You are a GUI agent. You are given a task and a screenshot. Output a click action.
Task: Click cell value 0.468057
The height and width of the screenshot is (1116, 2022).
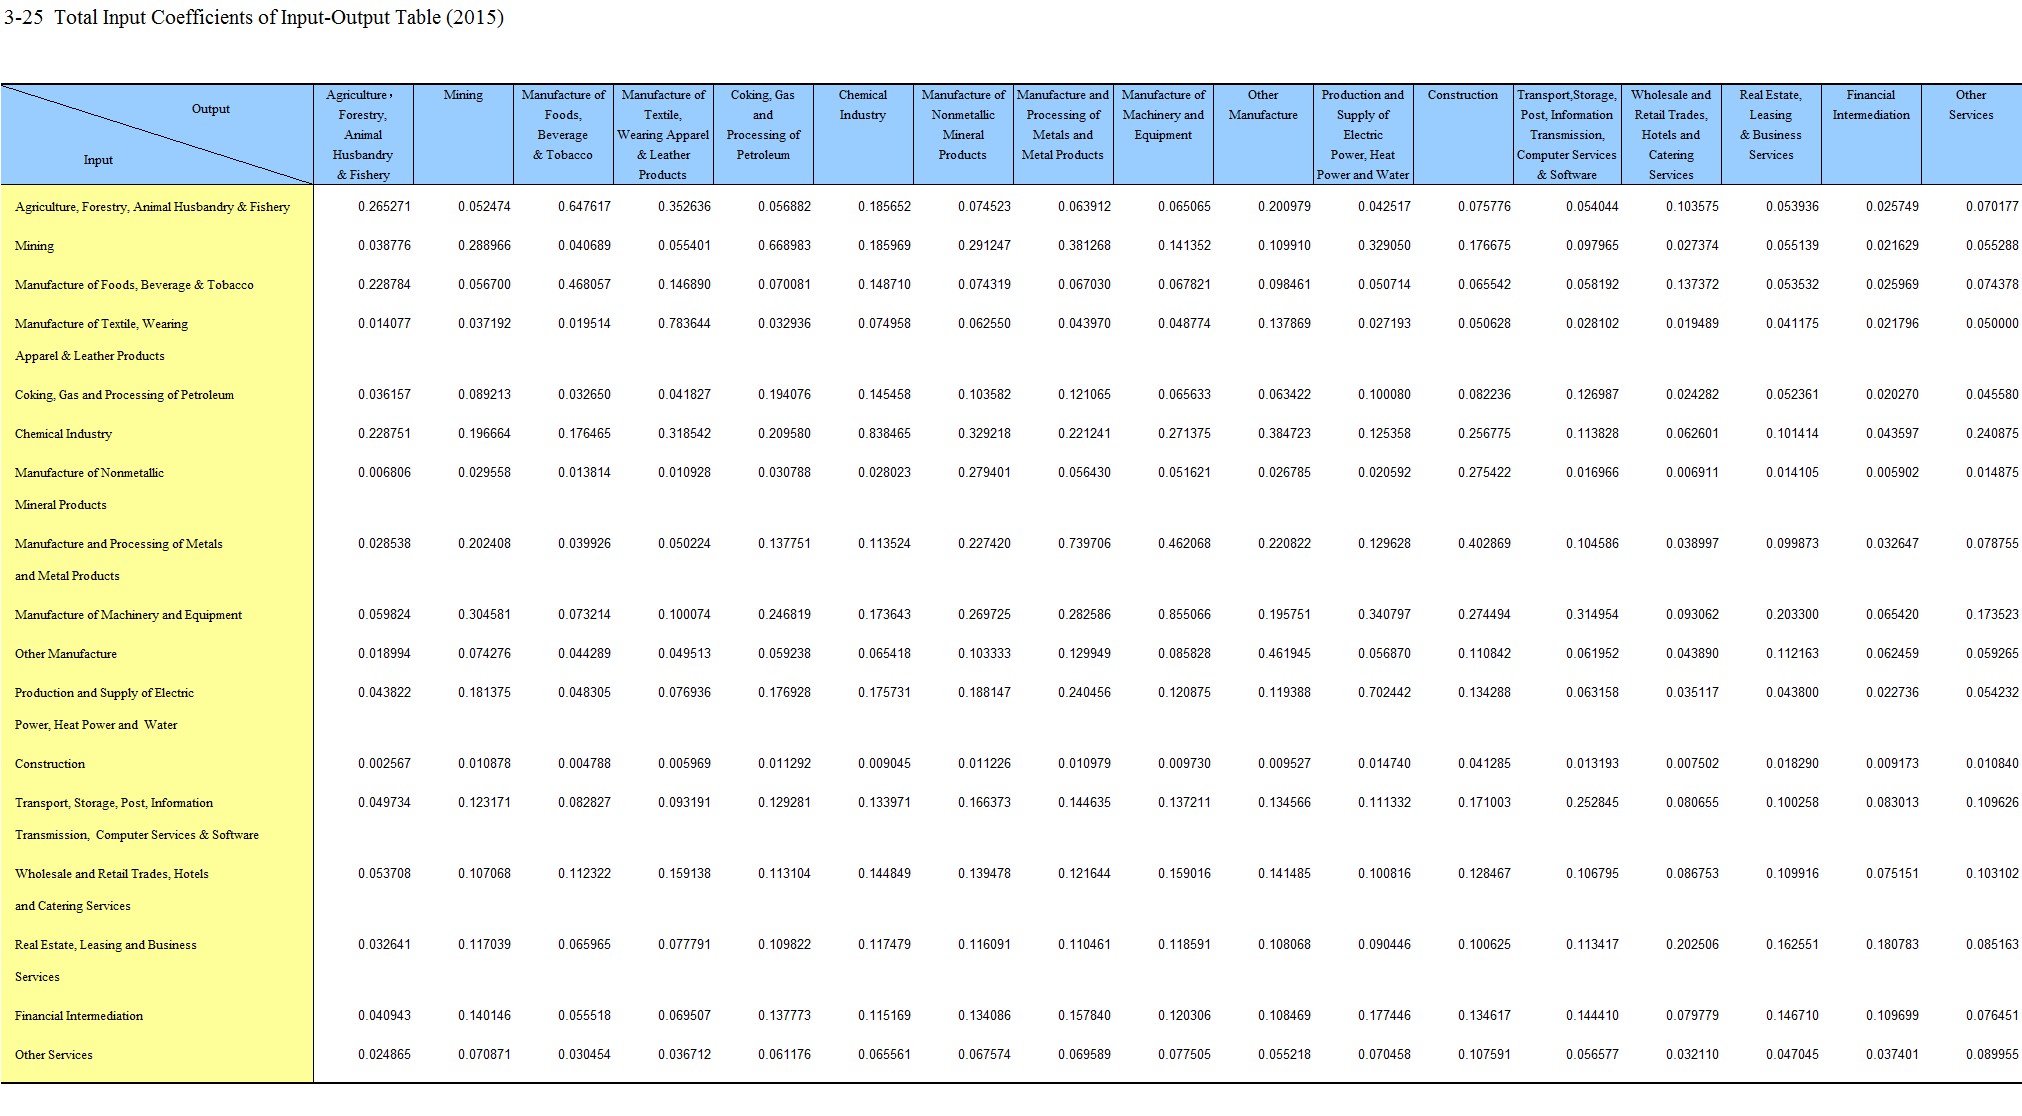(584, 285)
